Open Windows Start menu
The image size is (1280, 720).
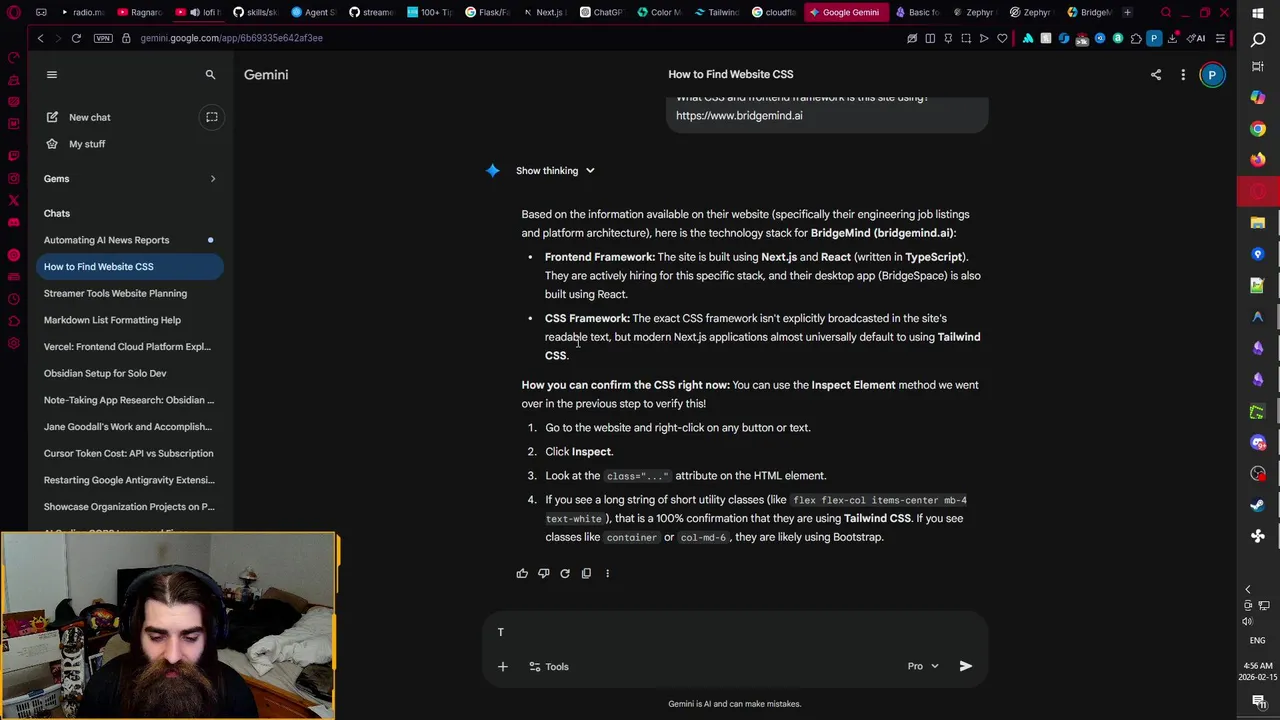[x=1258, y=13]
